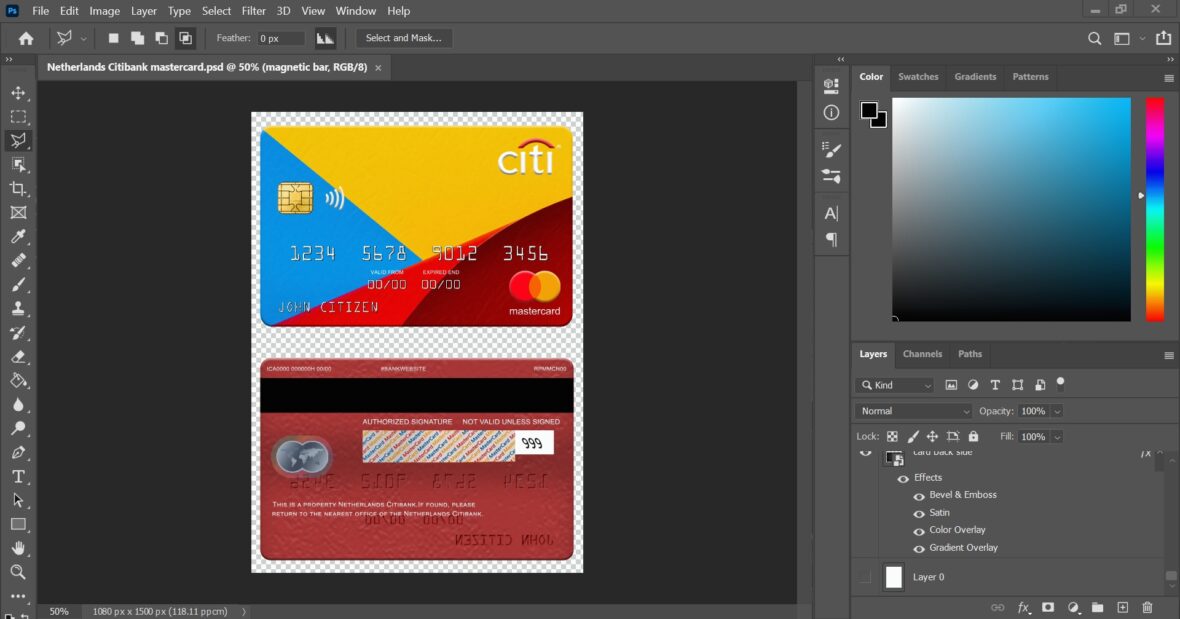Open the Paragraph panel icon
The image size is (1180, 619).
[x=831, y=239]
